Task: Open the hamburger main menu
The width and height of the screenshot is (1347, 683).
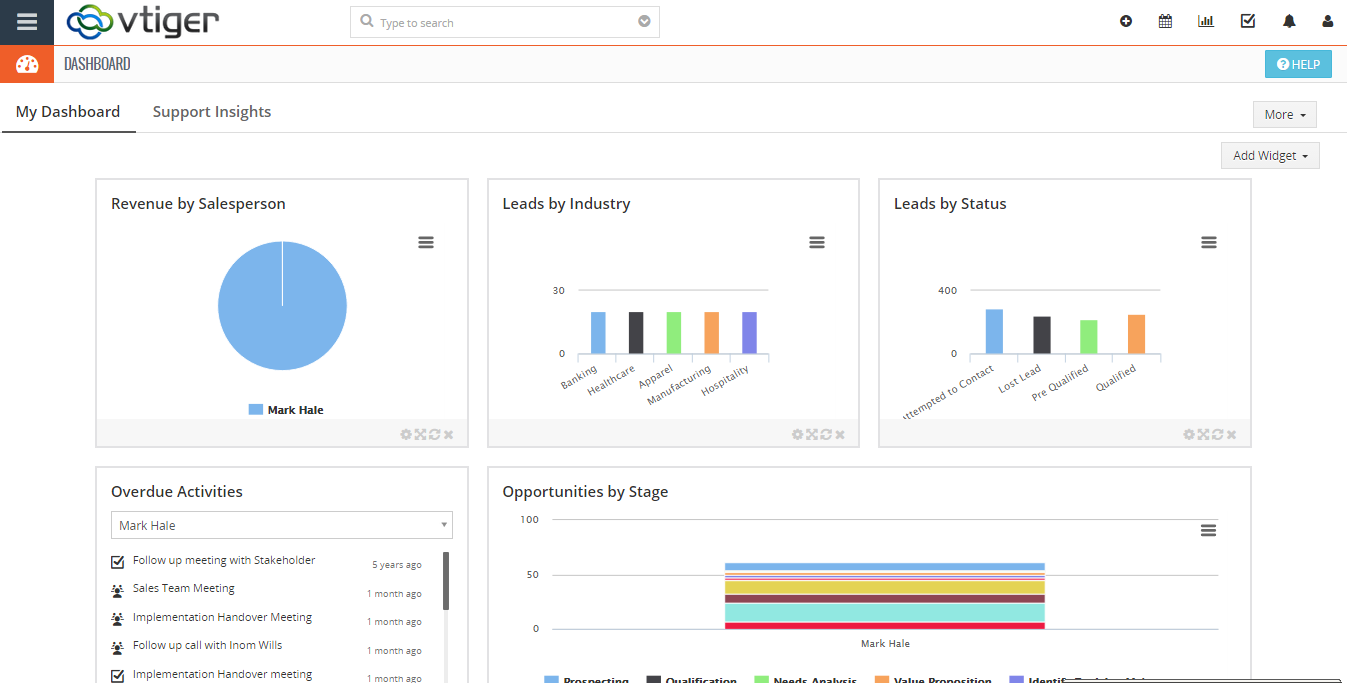Action: (27, 22)
